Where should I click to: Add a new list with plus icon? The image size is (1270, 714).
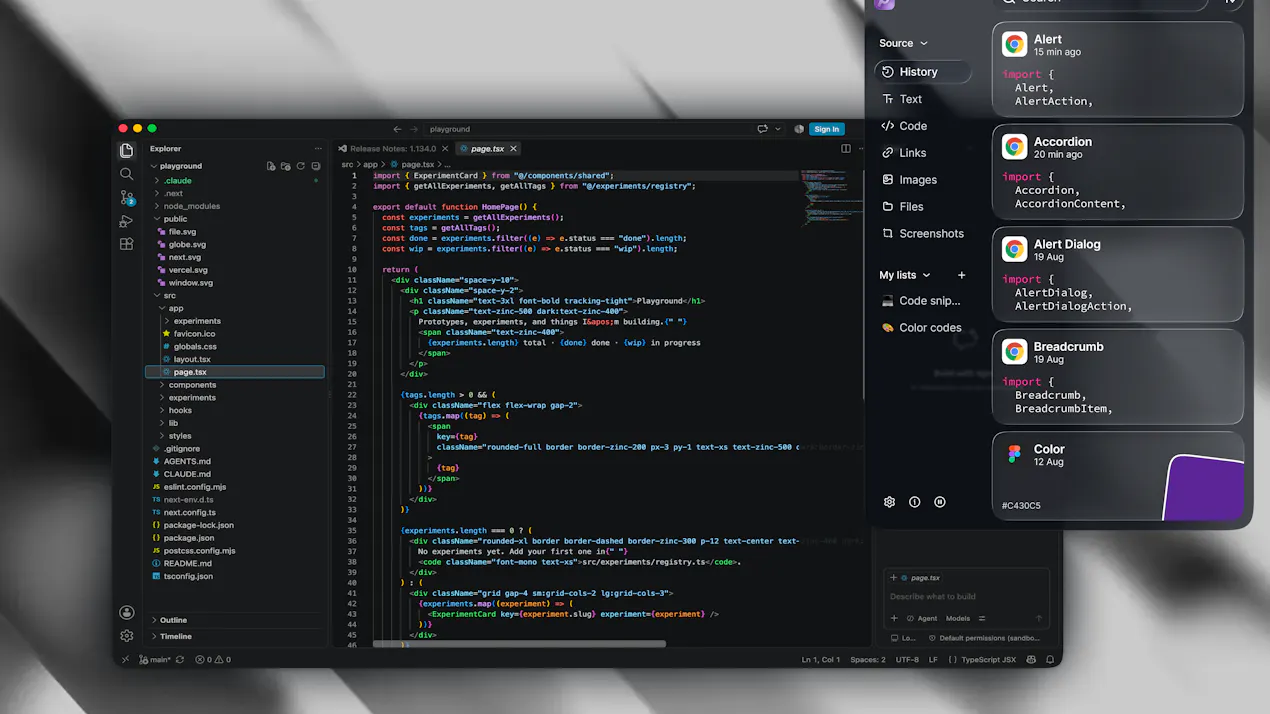[x=962, y=275]
